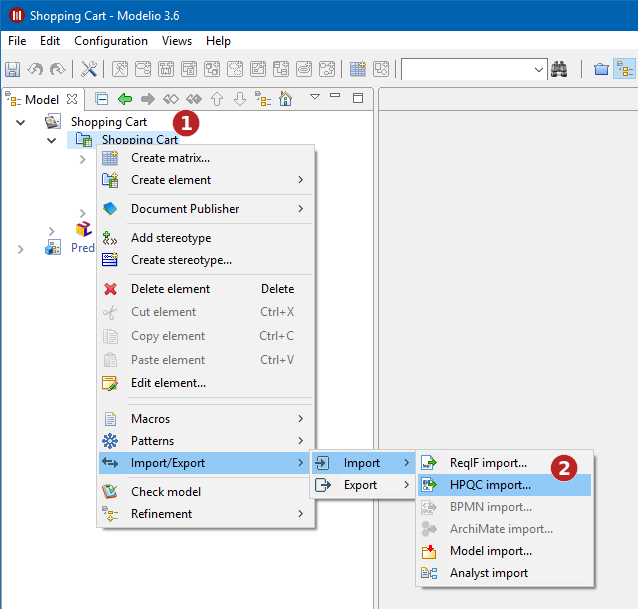Click the collapse all icon in Model panel
Viewport: 638px width, 609px height.
101,99
